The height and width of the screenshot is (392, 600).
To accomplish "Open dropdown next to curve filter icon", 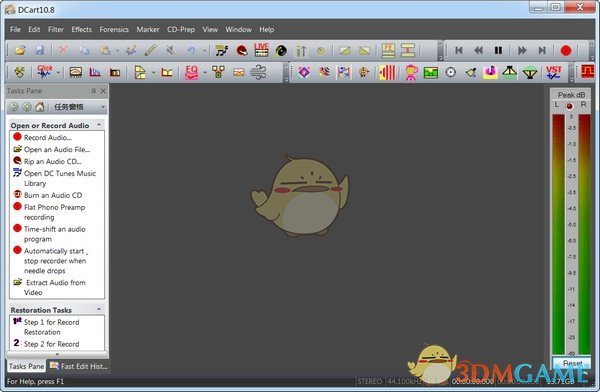I will 153,72.
